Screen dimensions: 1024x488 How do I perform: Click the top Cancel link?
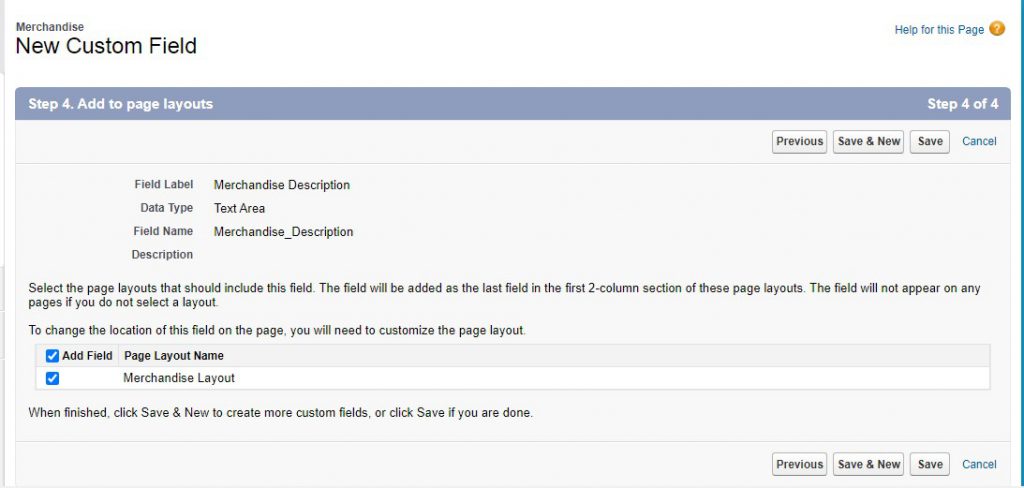click(x=979, y=142)
